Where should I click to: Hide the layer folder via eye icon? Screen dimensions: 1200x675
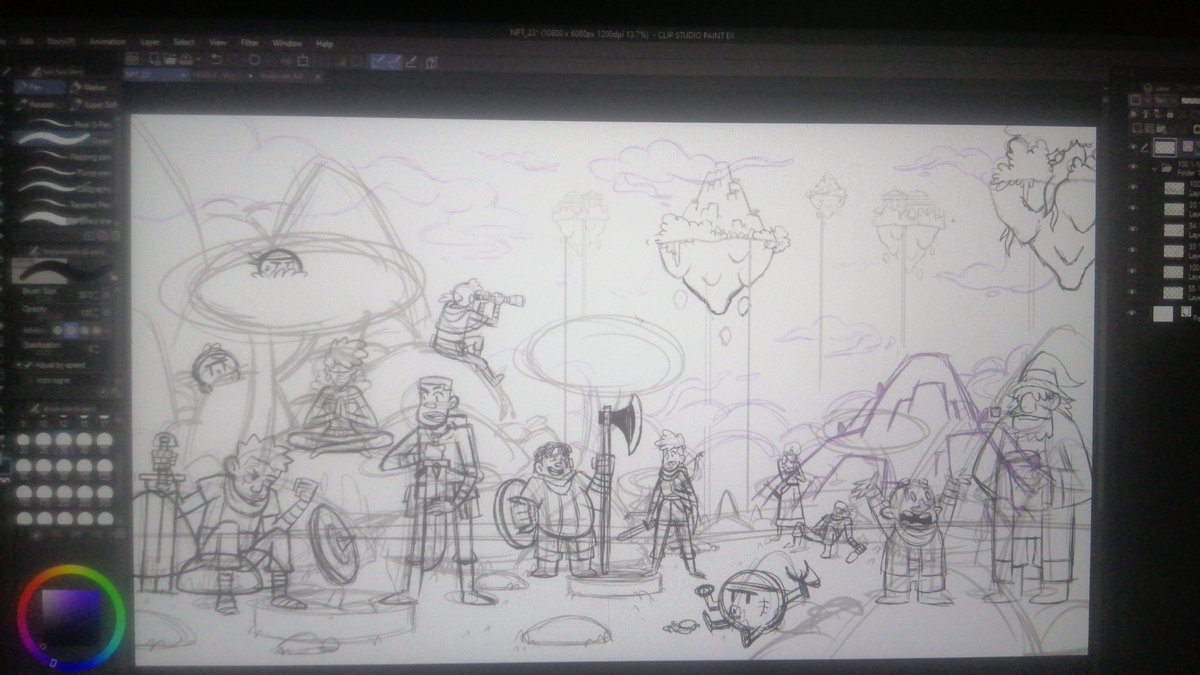(1133, 166)
